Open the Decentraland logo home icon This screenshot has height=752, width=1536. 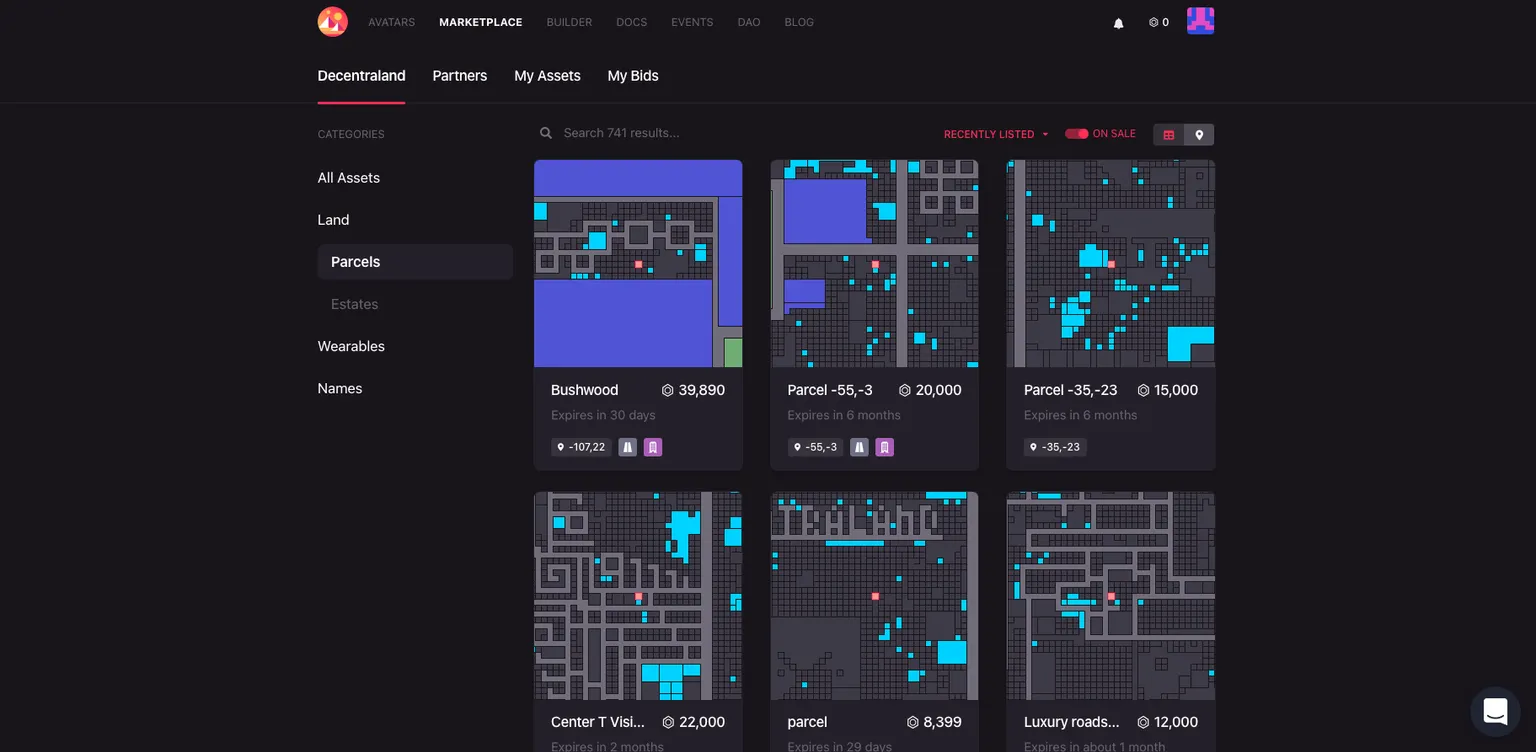pyautogui.click(x=332, y=20)
